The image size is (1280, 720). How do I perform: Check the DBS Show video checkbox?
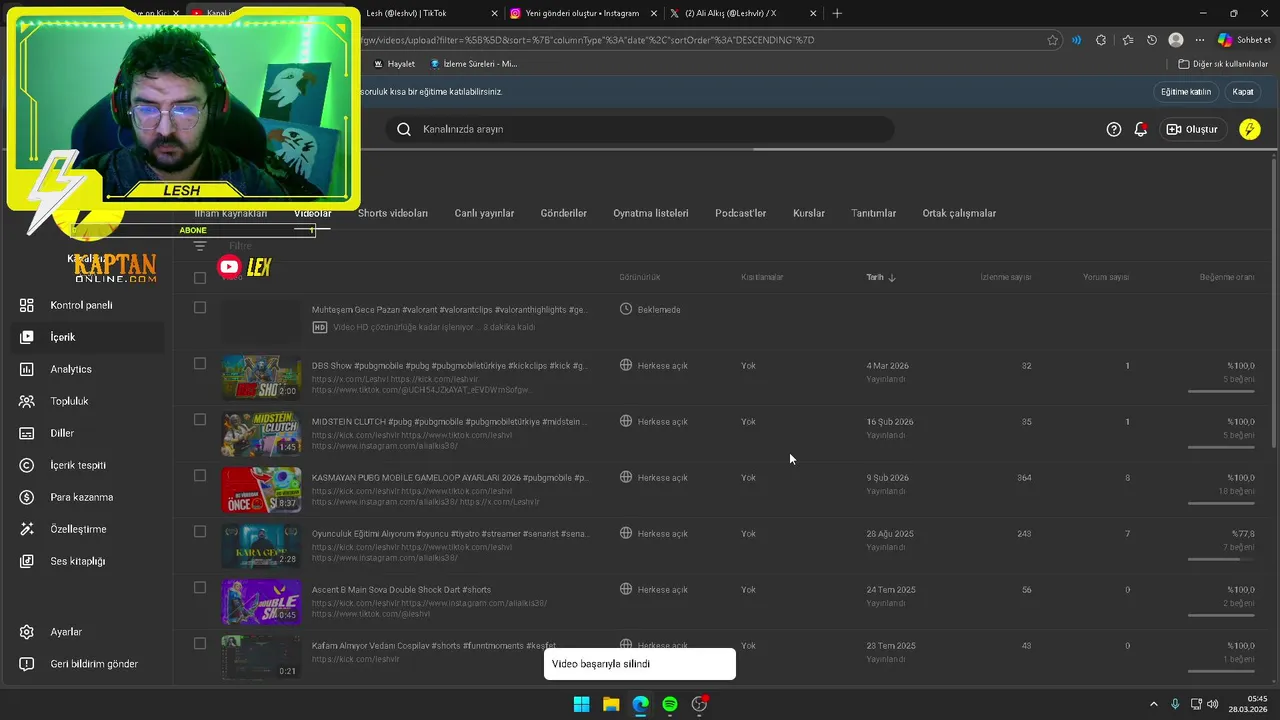coord(200,363)
